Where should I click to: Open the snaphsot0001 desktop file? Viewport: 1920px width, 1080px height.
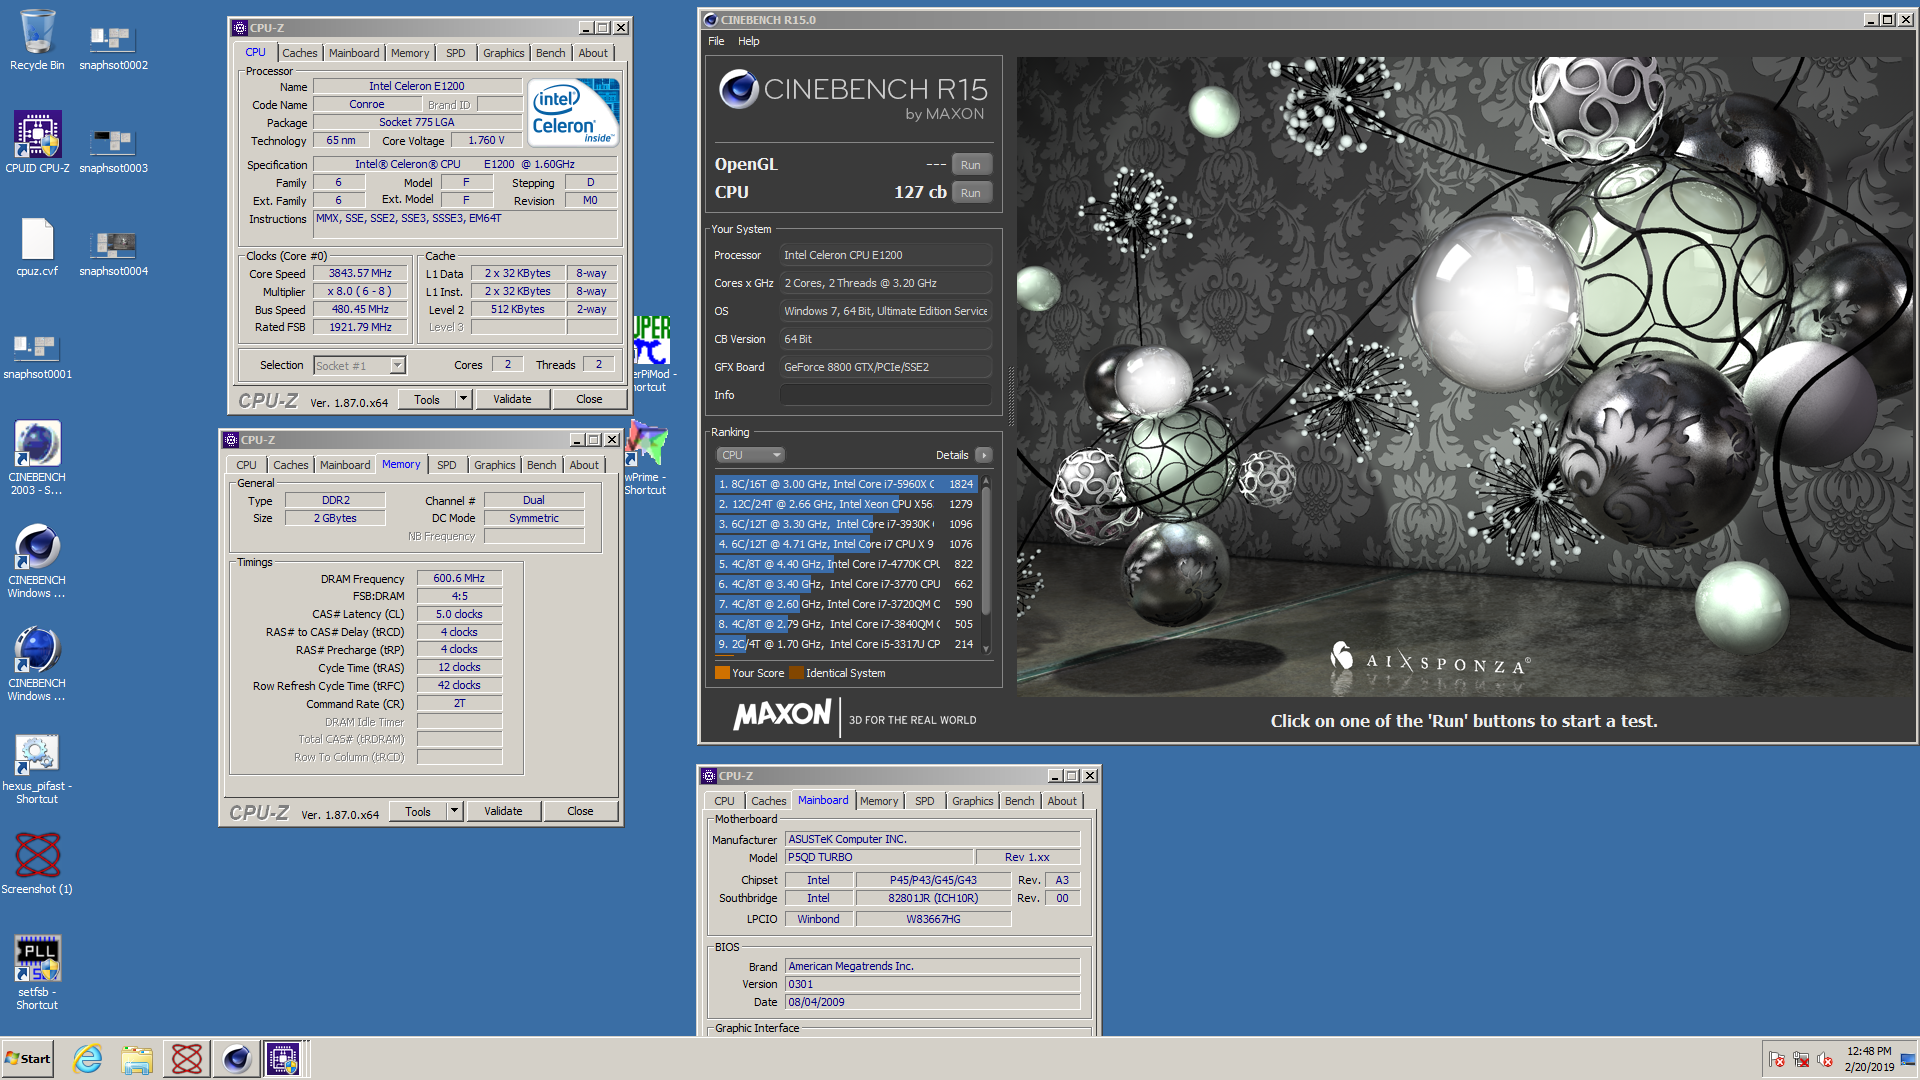[37, 354]
